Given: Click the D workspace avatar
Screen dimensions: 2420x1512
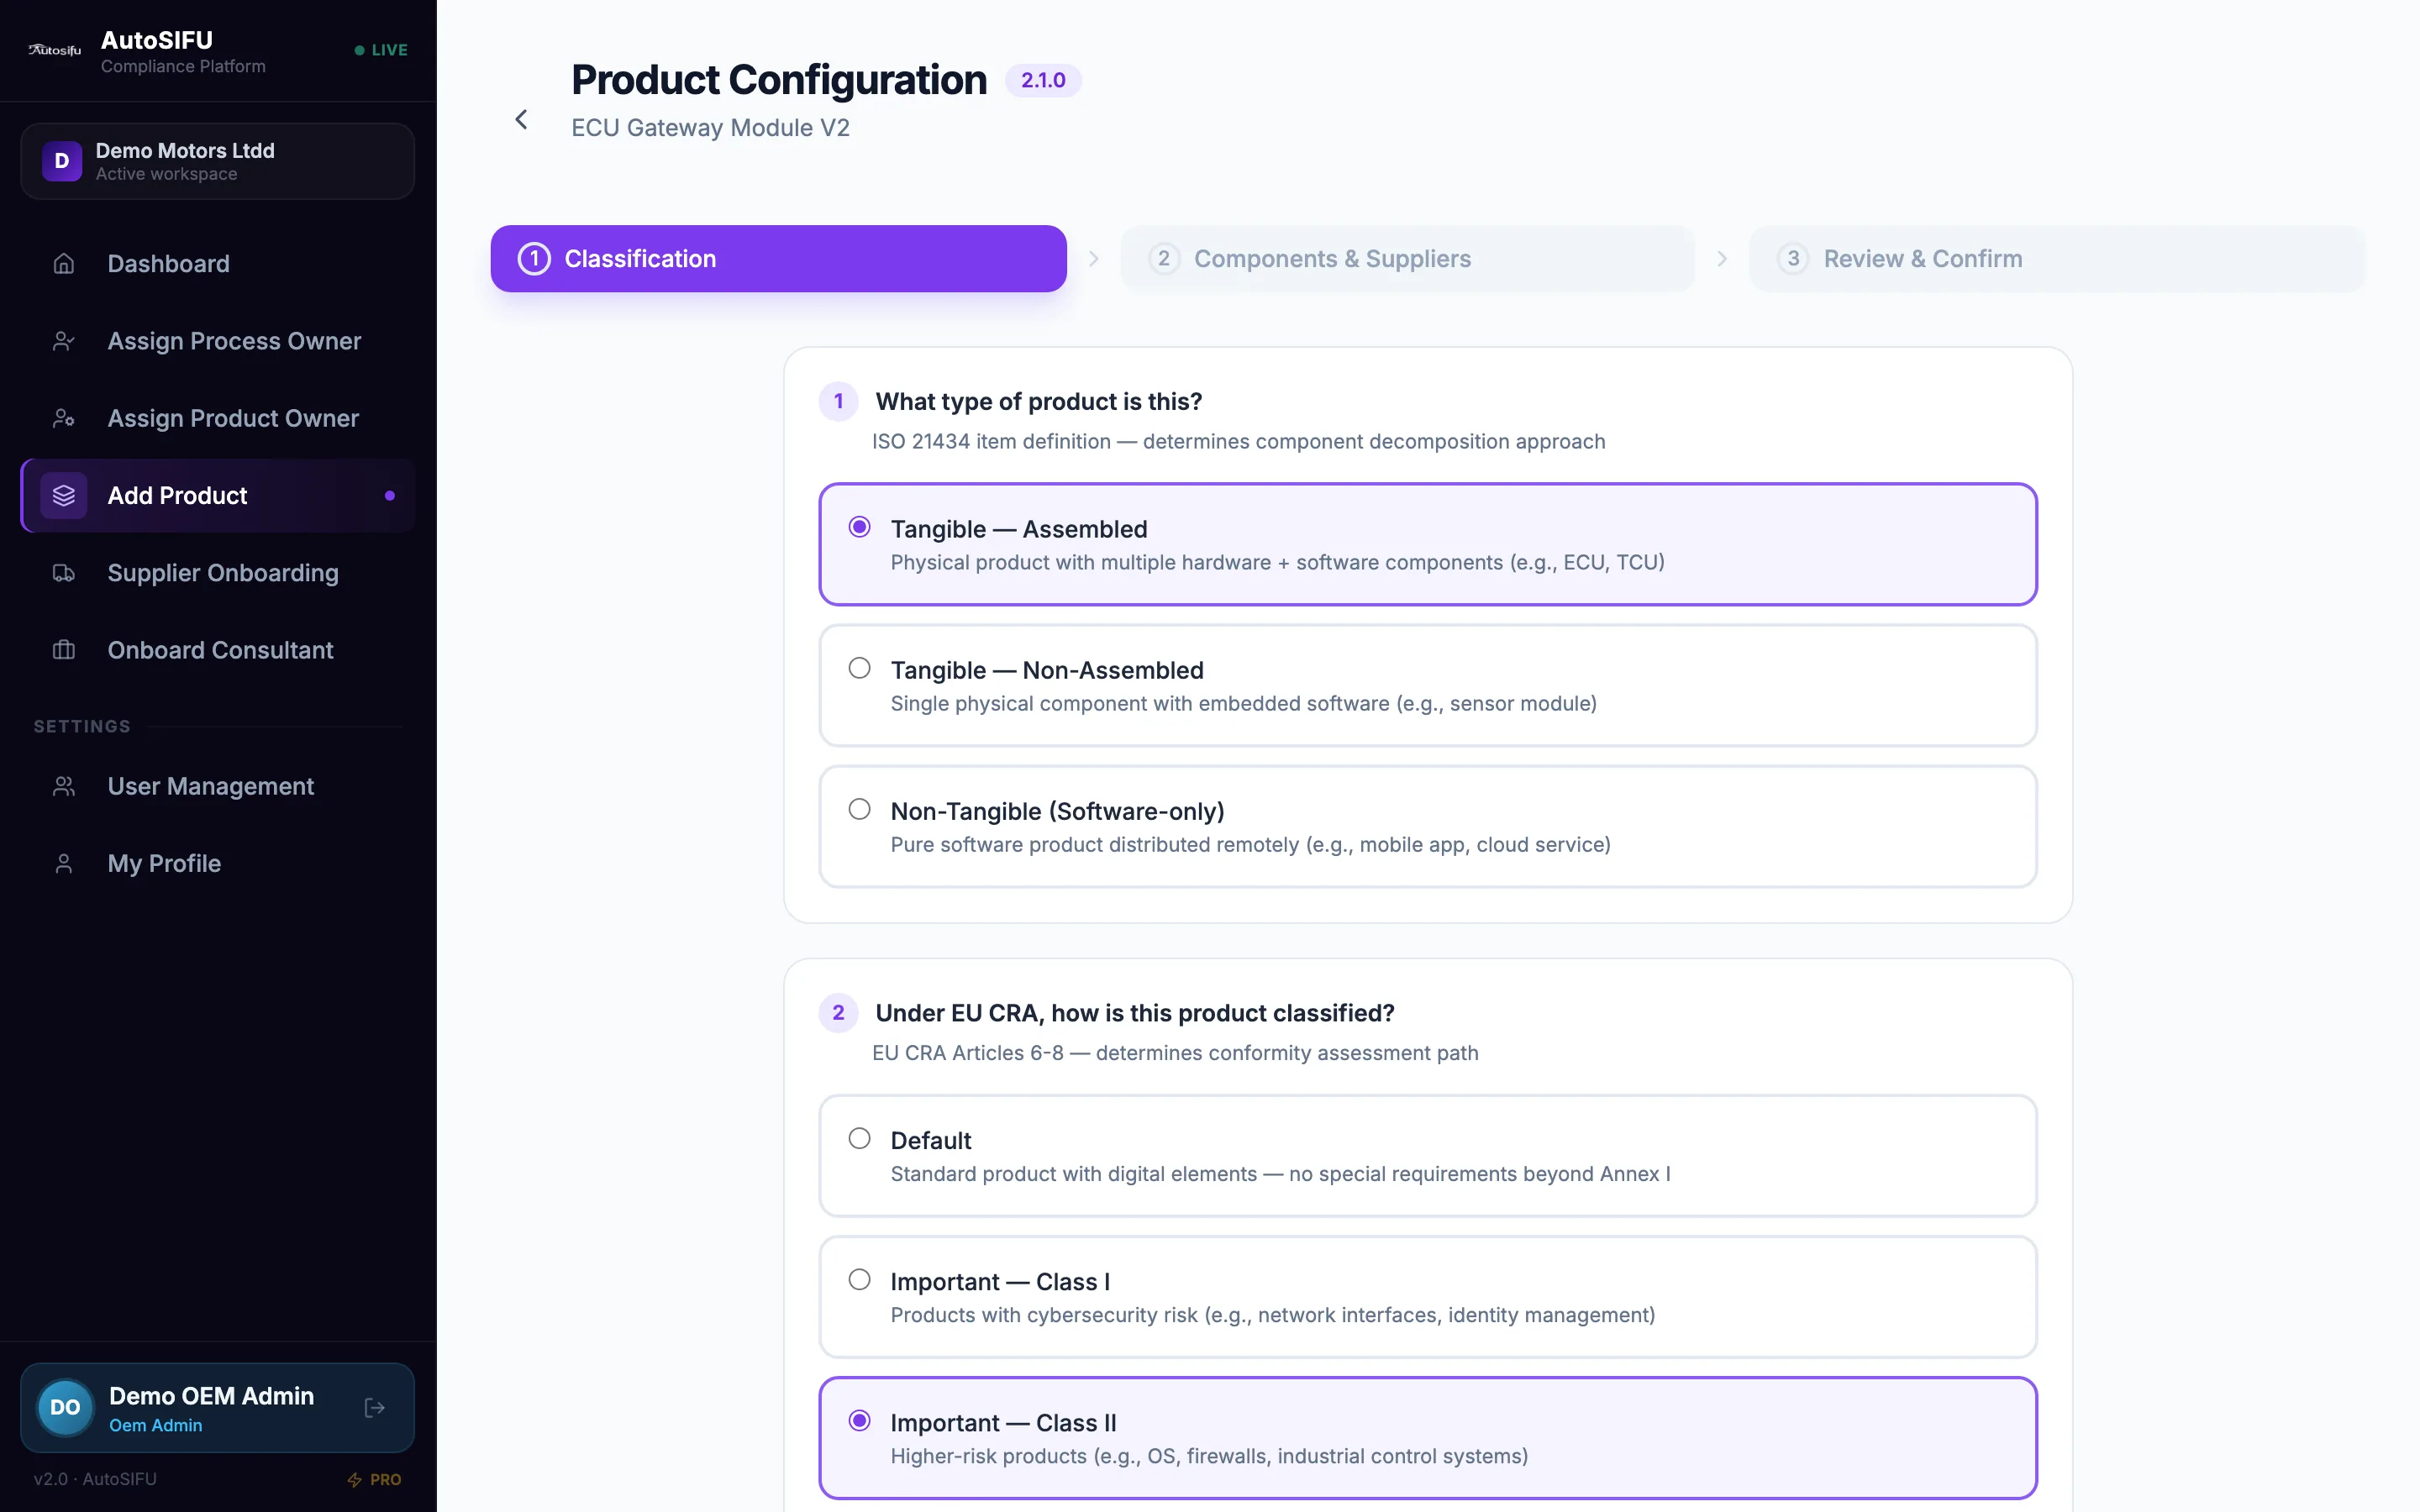Looking at the screenshot, I should click(x=62, y=161).
